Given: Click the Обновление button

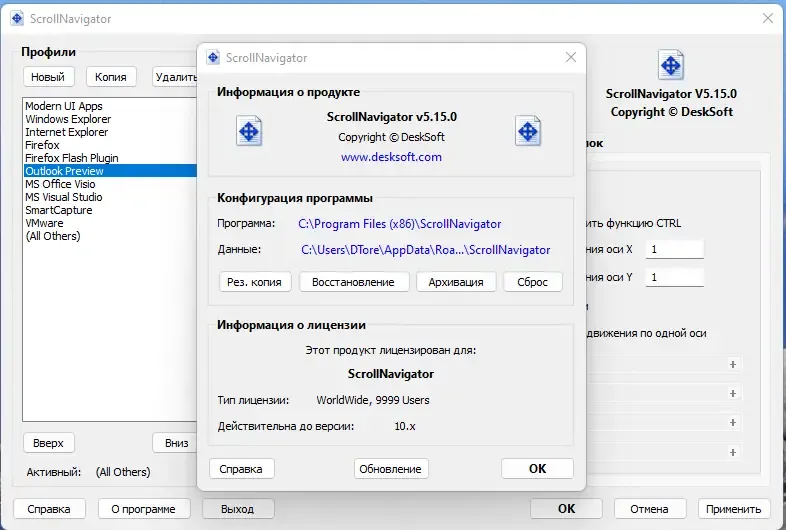Looking at the screenshot, I should 390,469.
